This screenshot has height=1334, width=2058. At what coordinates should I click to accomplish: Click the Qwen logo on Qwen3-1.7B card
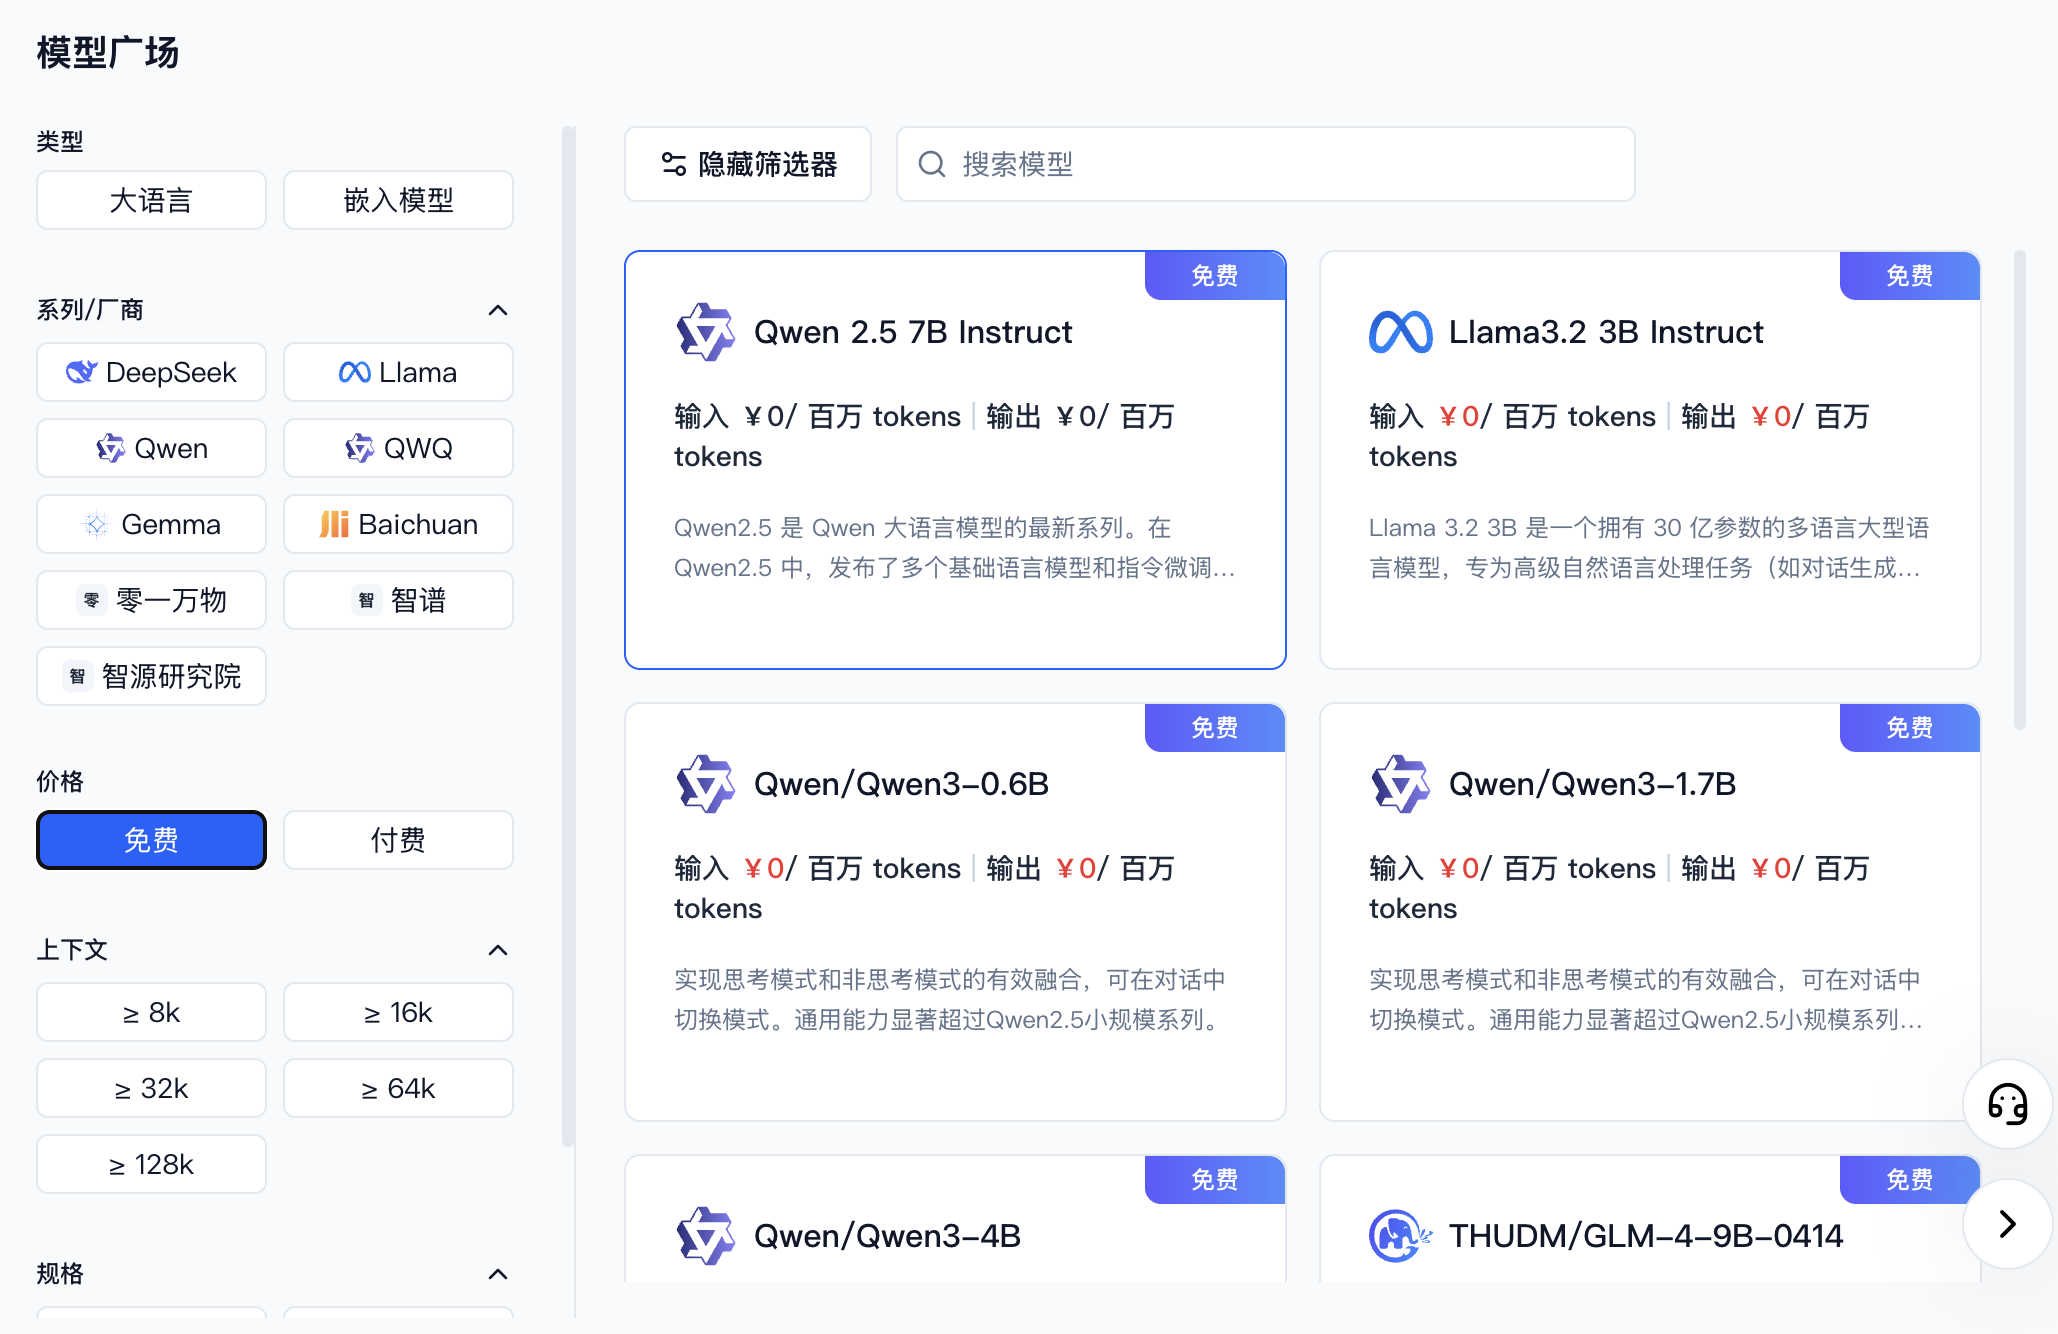pyautogui.click(x=1400, y=784)
